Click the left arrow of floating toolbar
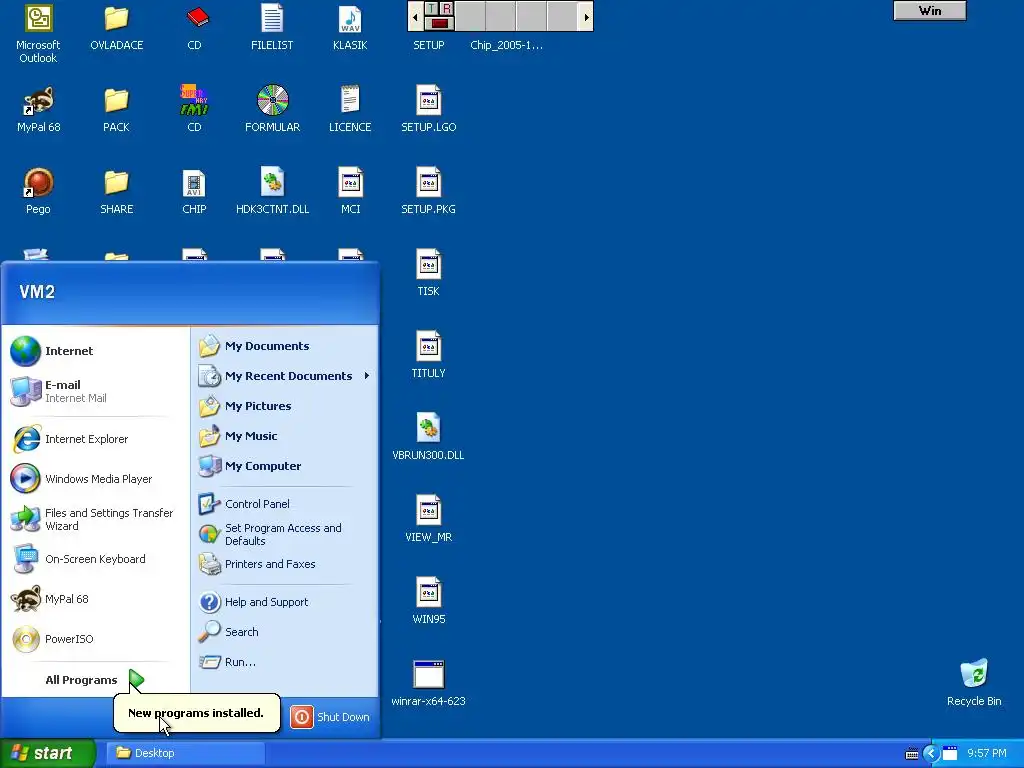 (415, 16)
